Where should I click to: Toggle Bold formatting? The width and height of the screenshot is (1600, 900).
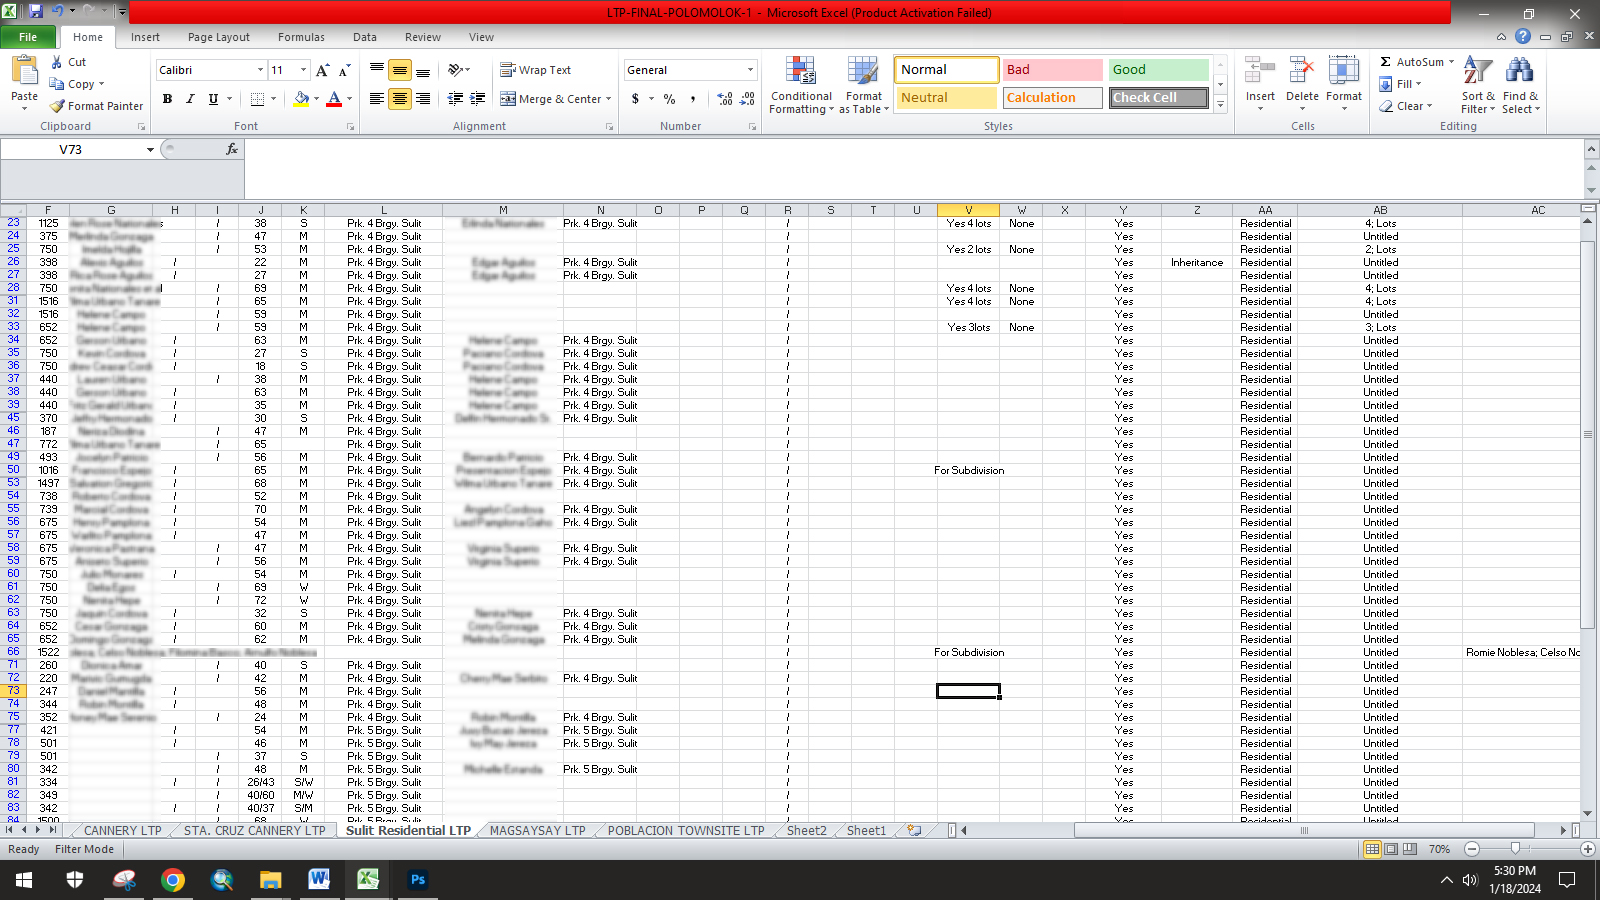coord(167,99)
